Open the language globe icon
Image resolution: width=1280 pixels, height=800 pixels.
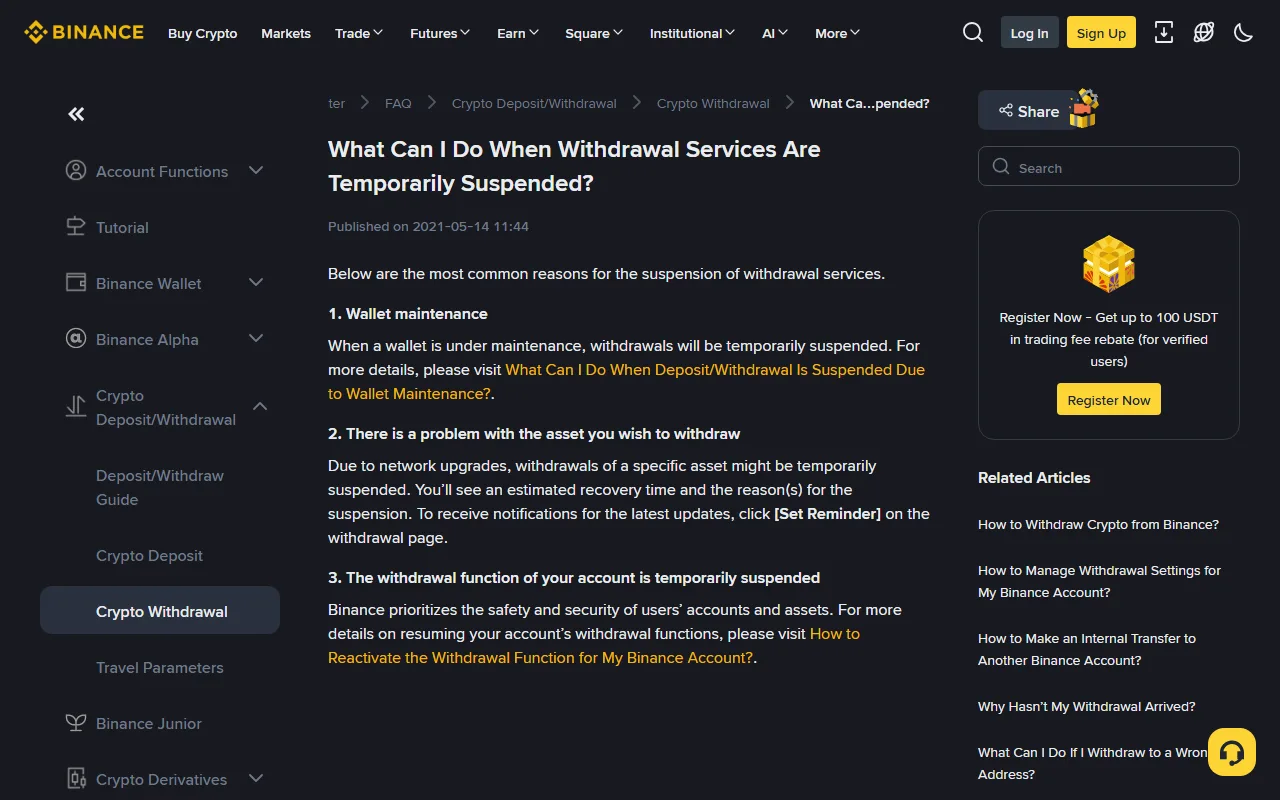1204,32
